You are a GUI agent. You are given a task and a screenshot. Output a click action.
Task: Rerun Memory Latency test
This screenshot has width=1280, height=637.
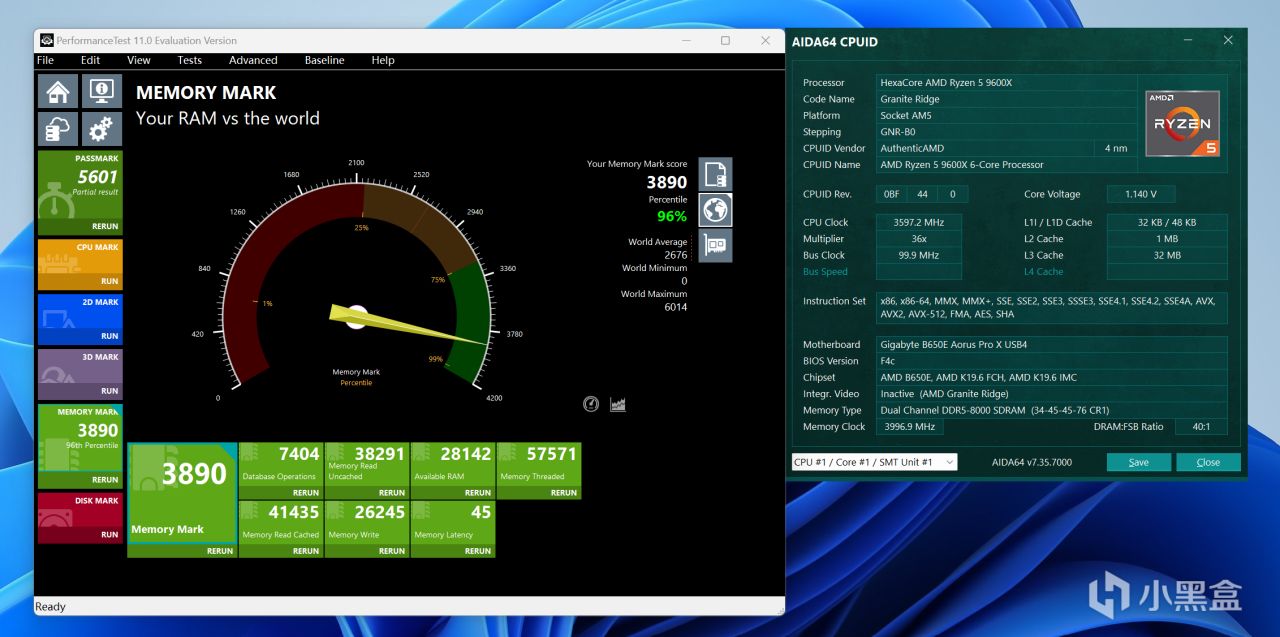pyautogui.click(x=478, y=551)
